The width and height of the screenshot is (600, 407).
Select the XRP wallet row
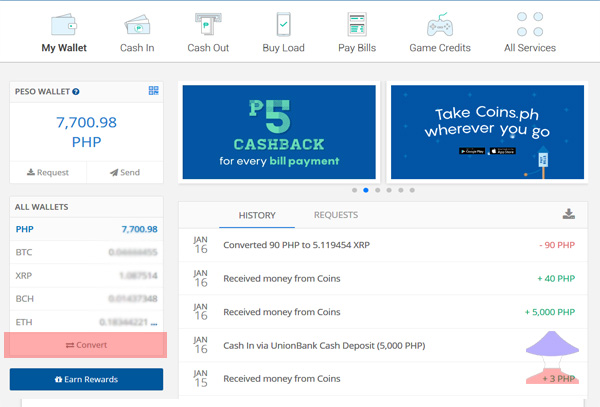tap(86, 275)
